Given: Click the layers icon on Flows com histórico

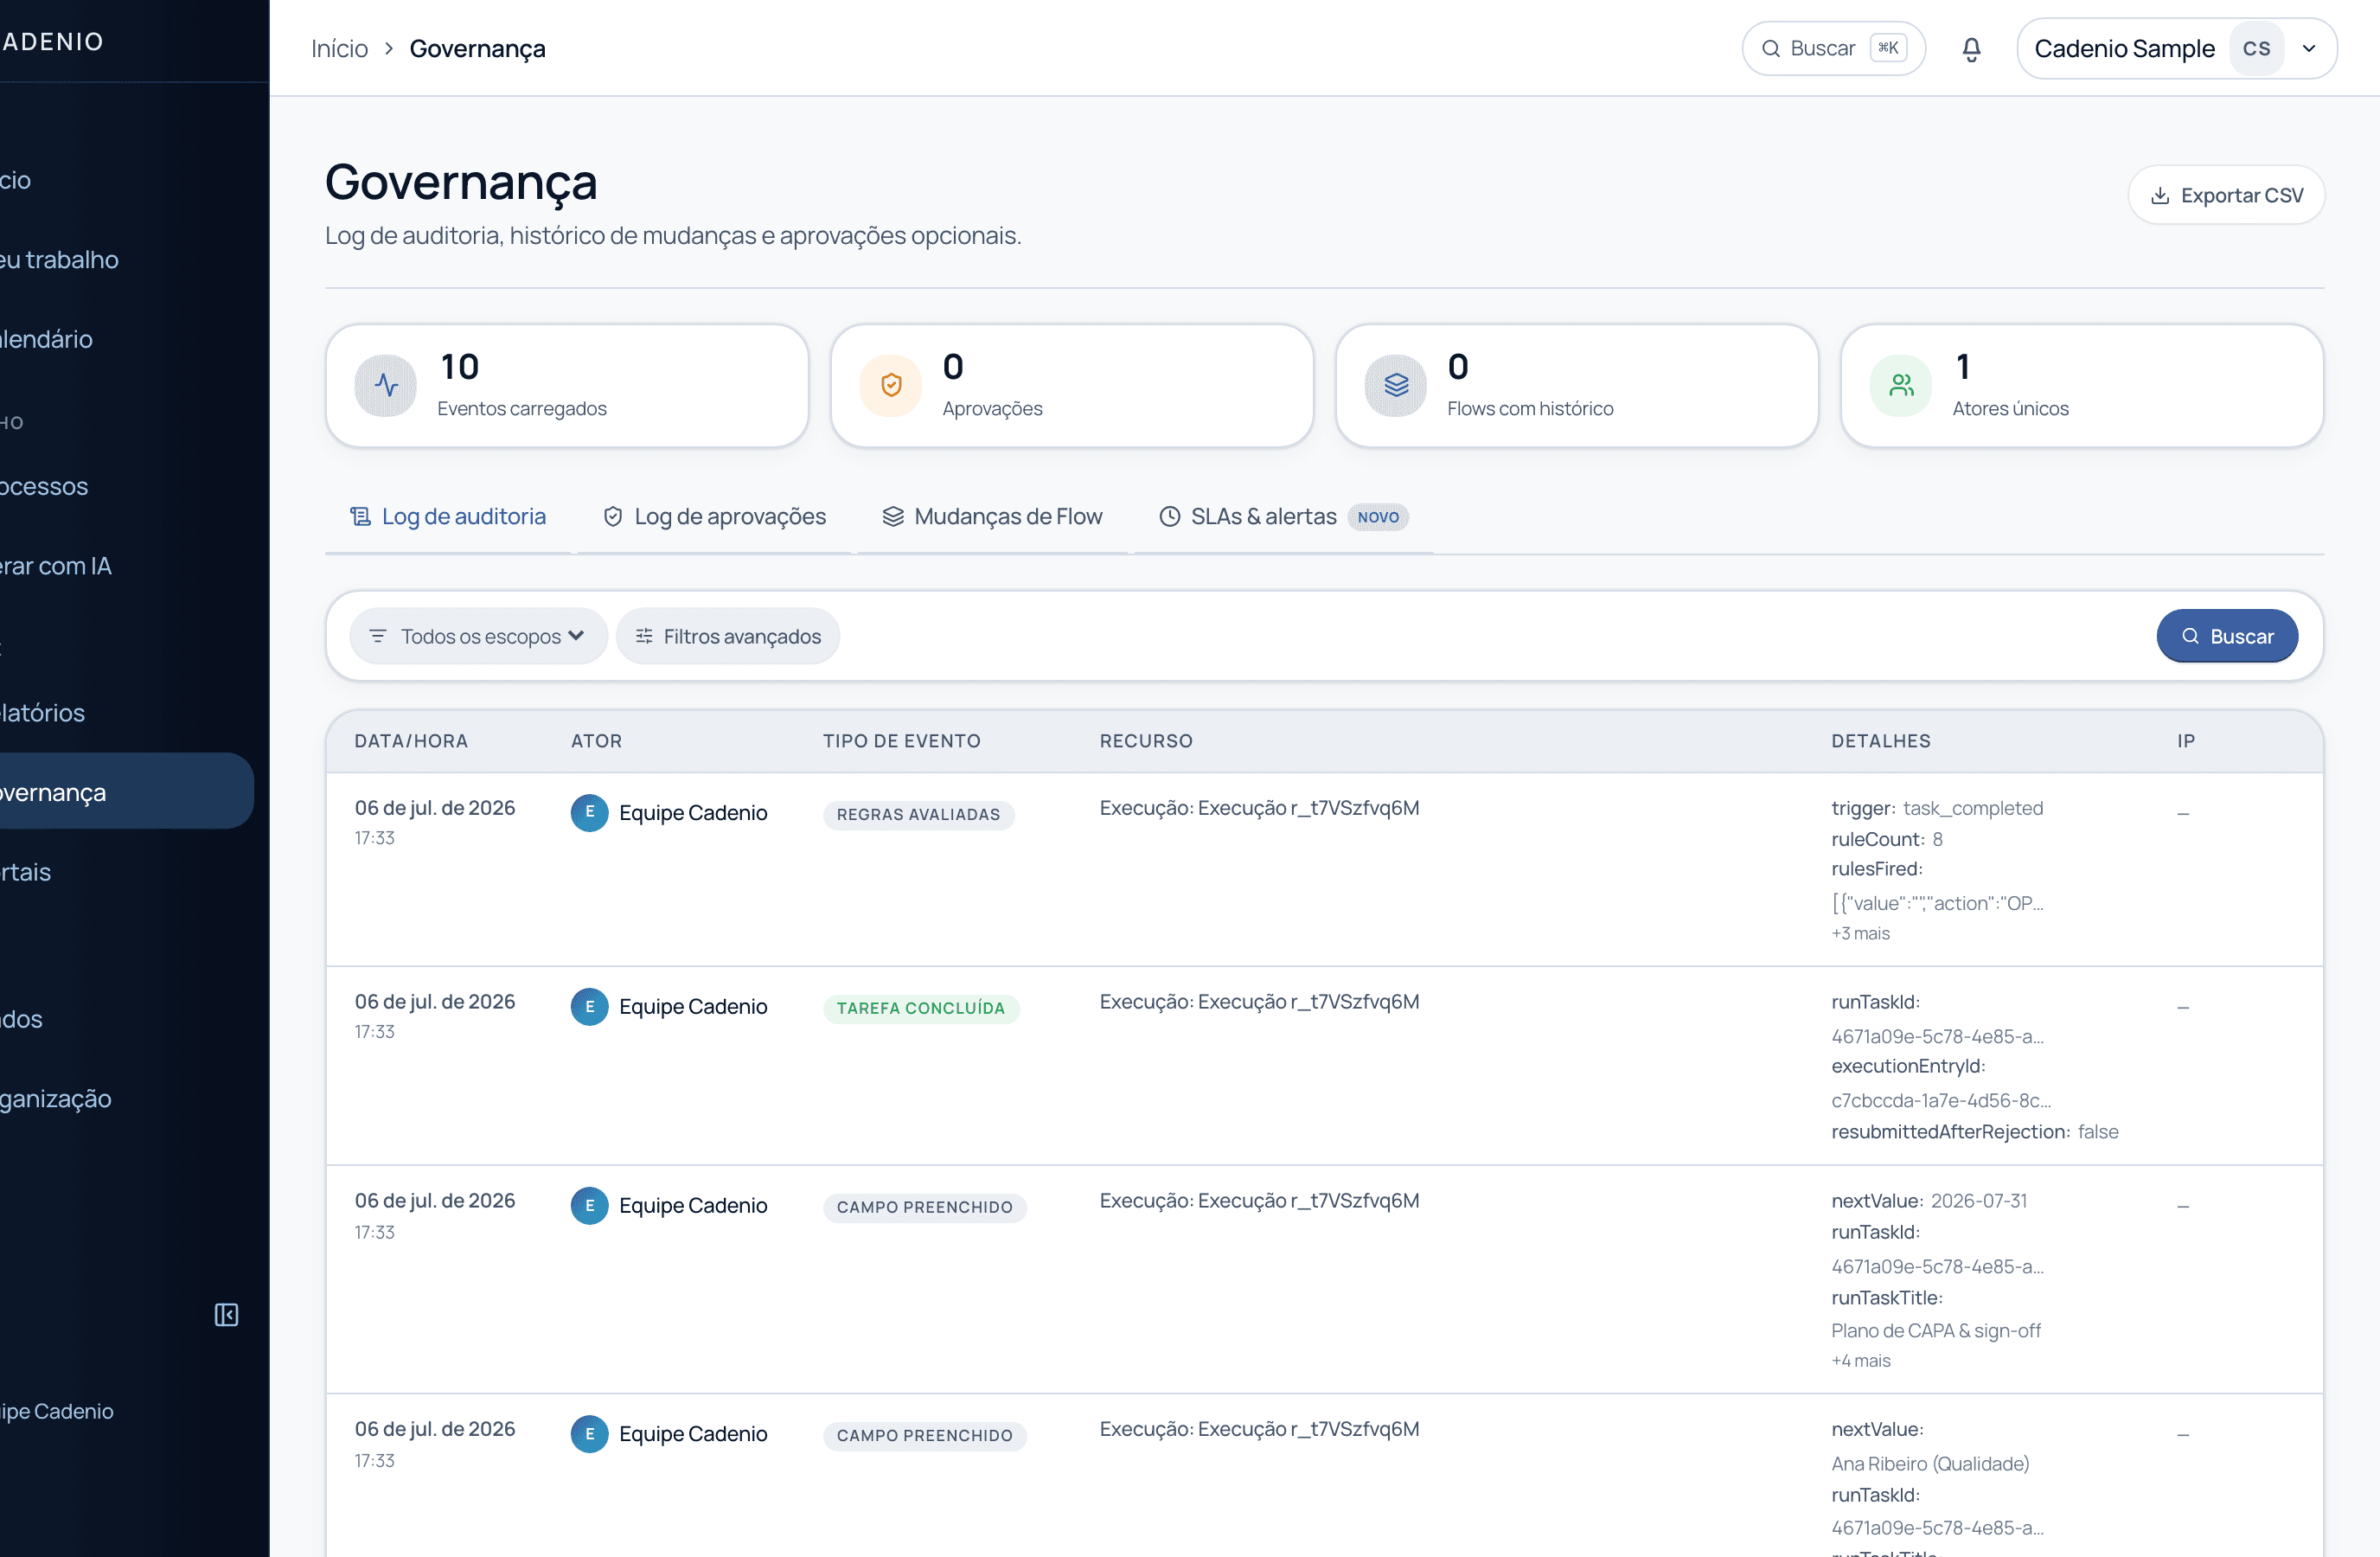Looking at the screenshot, I should [1396, 385].
